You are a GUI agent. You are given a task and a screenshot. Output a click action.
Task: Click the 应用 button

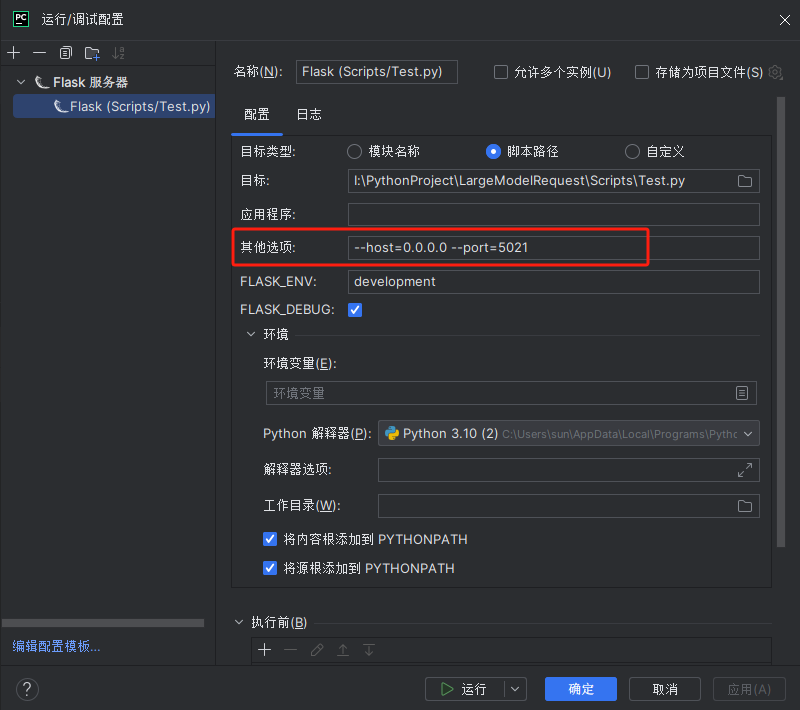pos(749,689)
